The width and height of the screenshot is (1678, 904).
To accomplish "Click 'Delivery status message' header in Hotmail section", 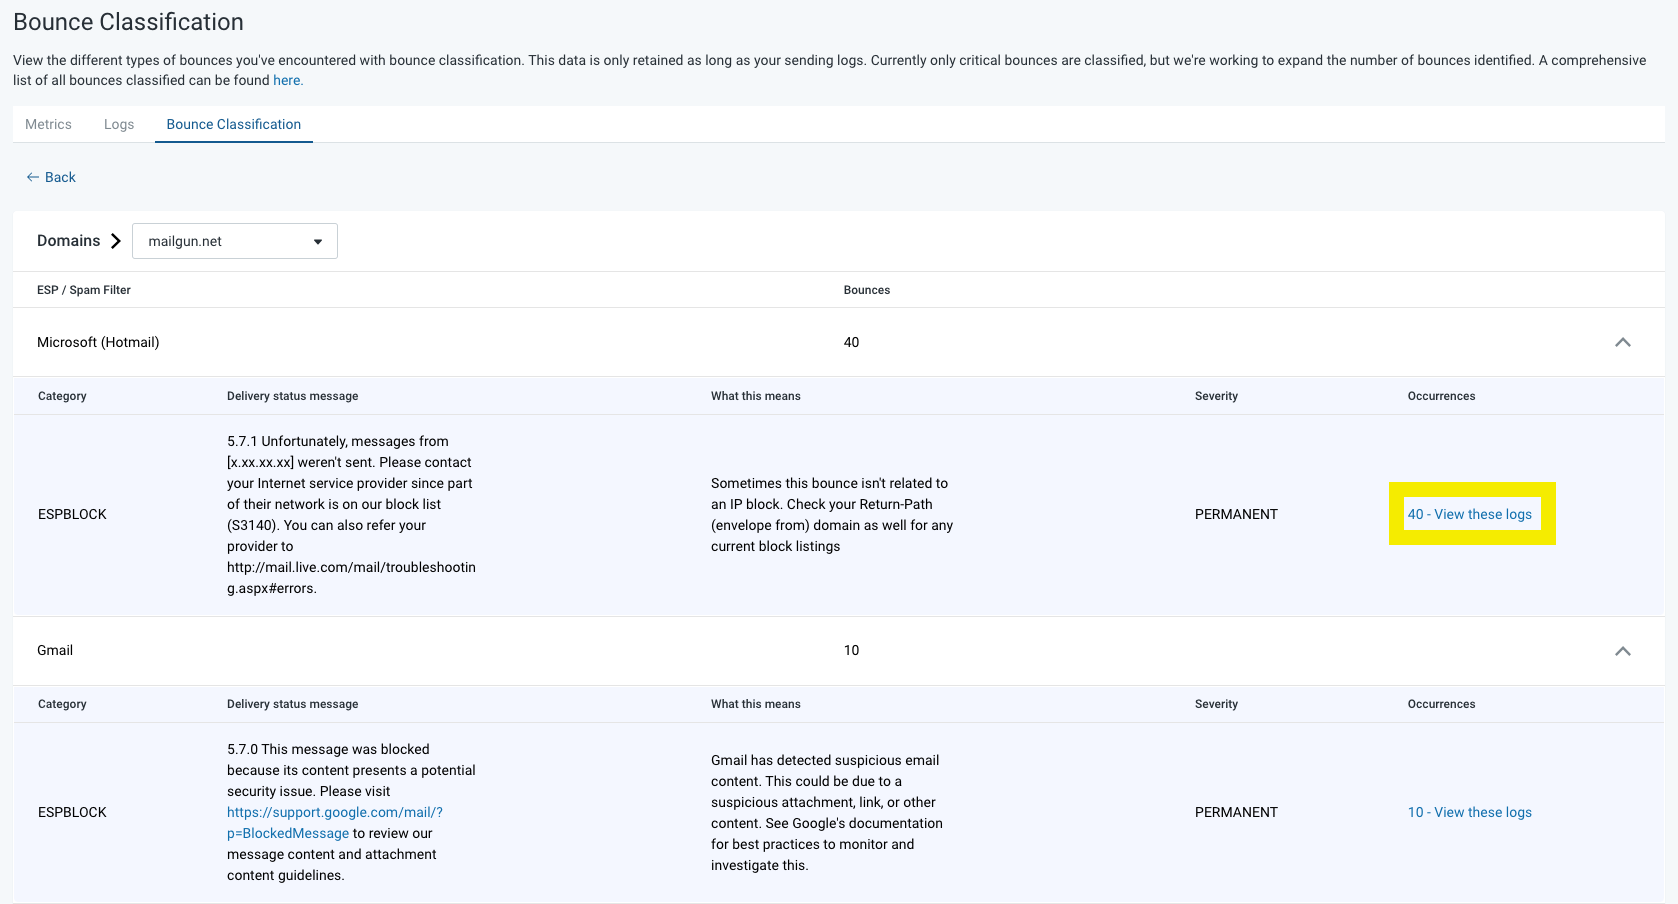I will pos(292,396).
